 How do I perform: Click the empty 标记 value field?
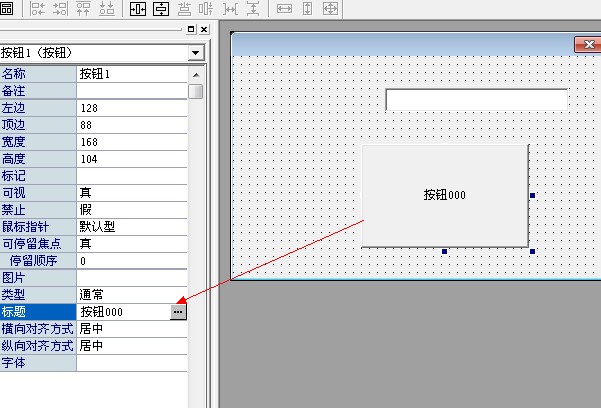point(131,176)
